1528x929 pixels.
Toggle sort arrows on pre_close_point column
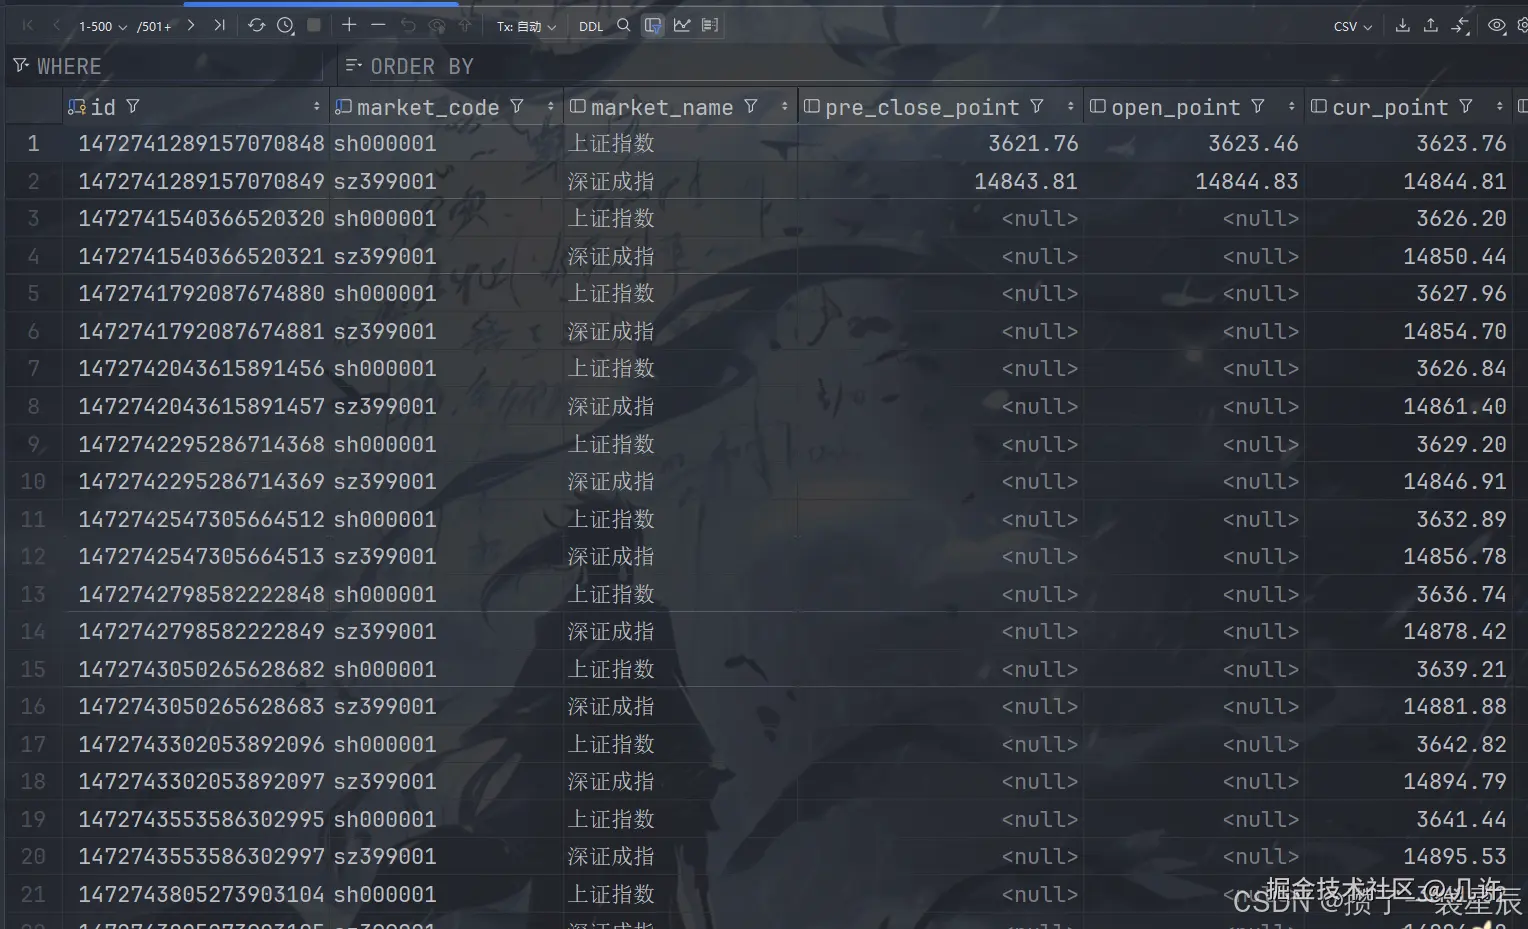pos(1071,106)
